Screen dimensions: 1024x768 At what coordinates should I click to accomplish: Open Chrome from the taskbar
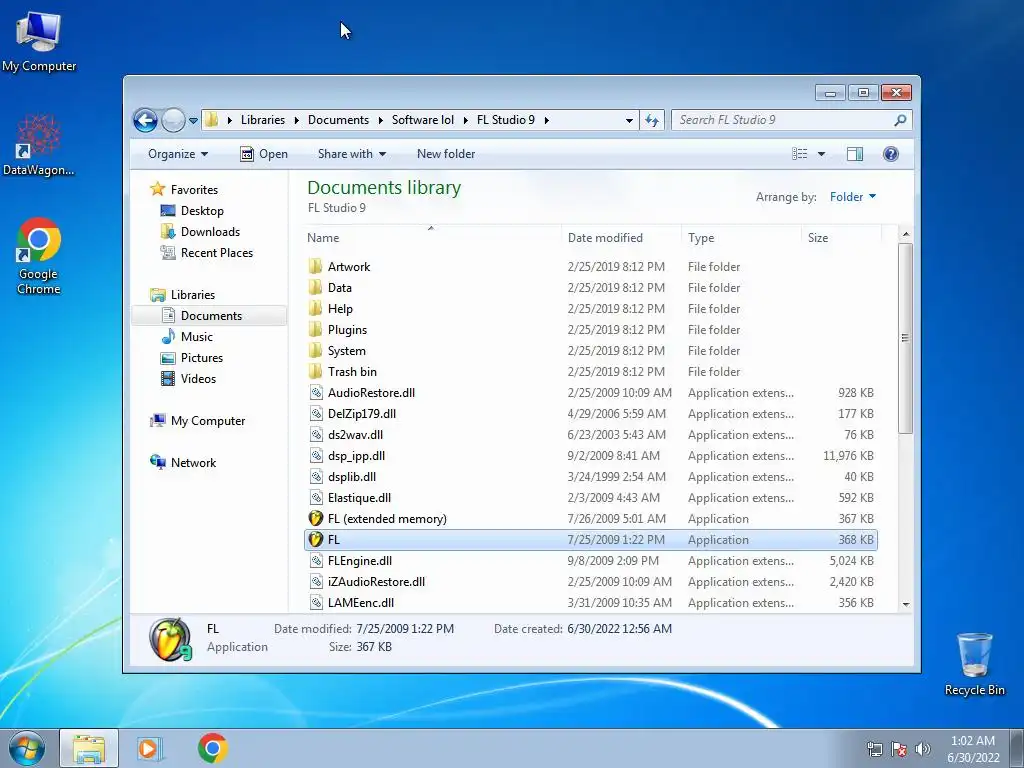click(212, 748)
